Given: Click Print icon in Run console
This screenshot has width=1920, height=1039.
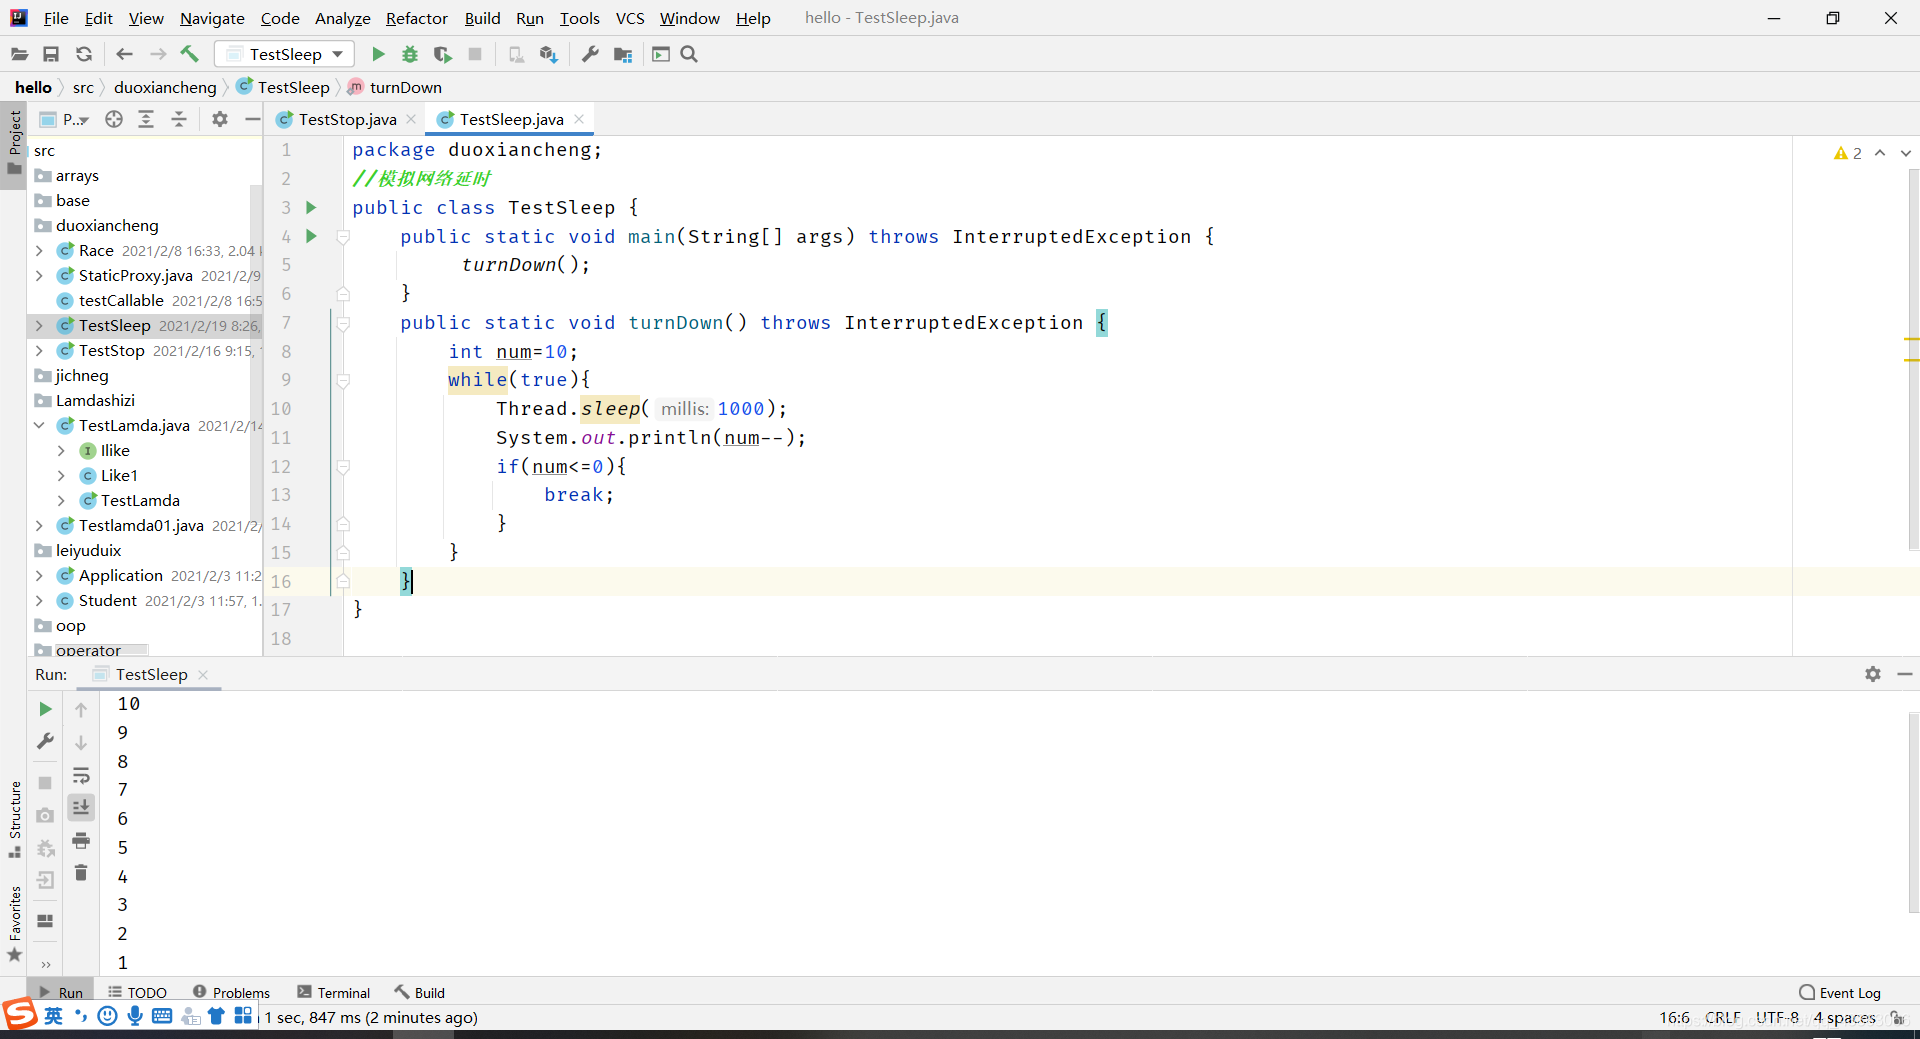Looking at the screenshot, I should [81, 840].
